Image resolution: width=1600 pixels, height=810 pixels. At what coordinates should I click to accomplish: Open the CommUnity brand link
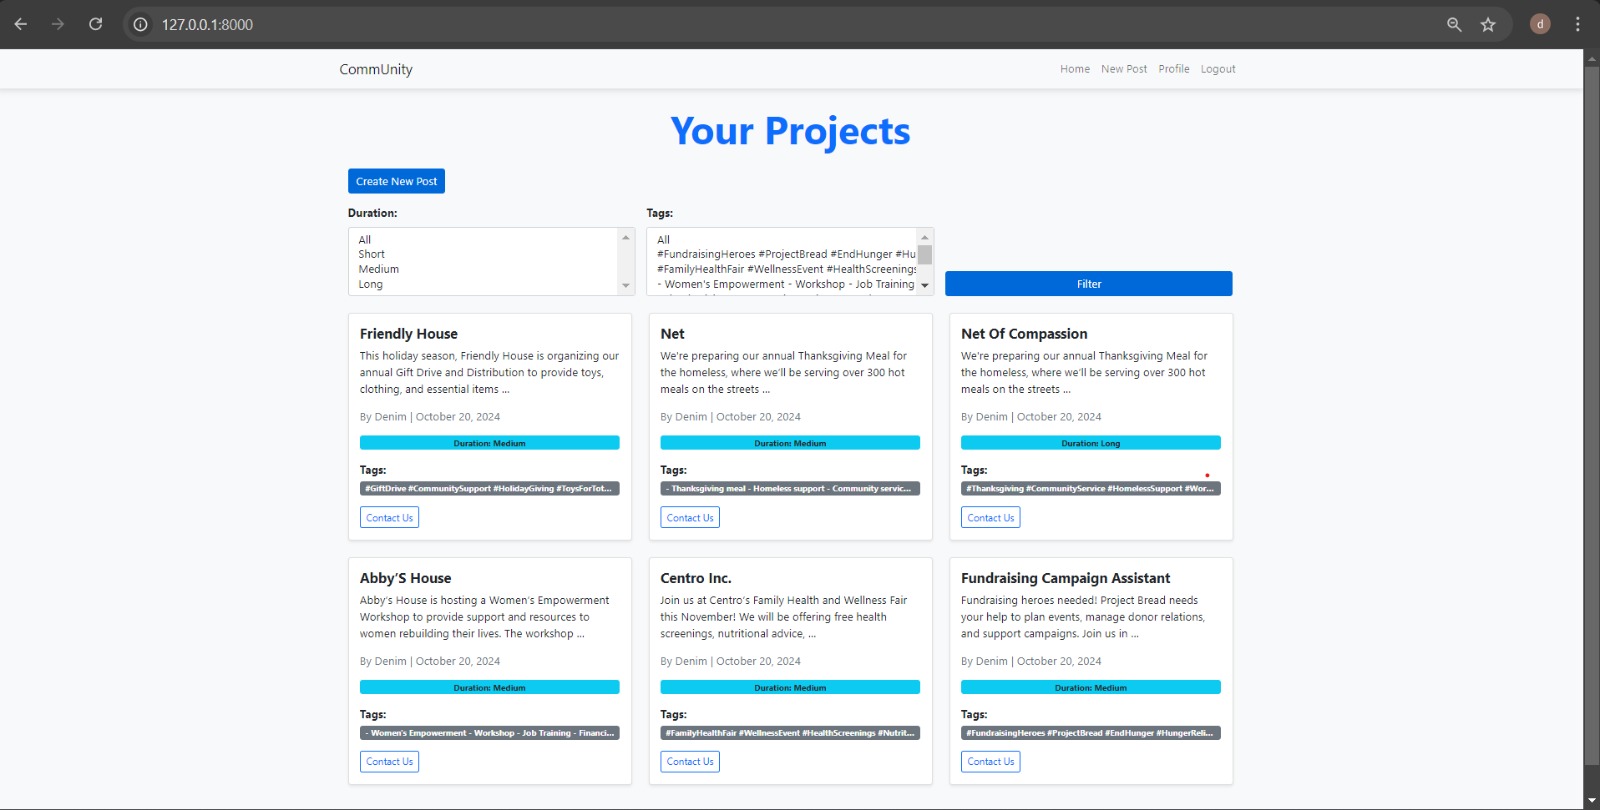[x=376, y=69]
